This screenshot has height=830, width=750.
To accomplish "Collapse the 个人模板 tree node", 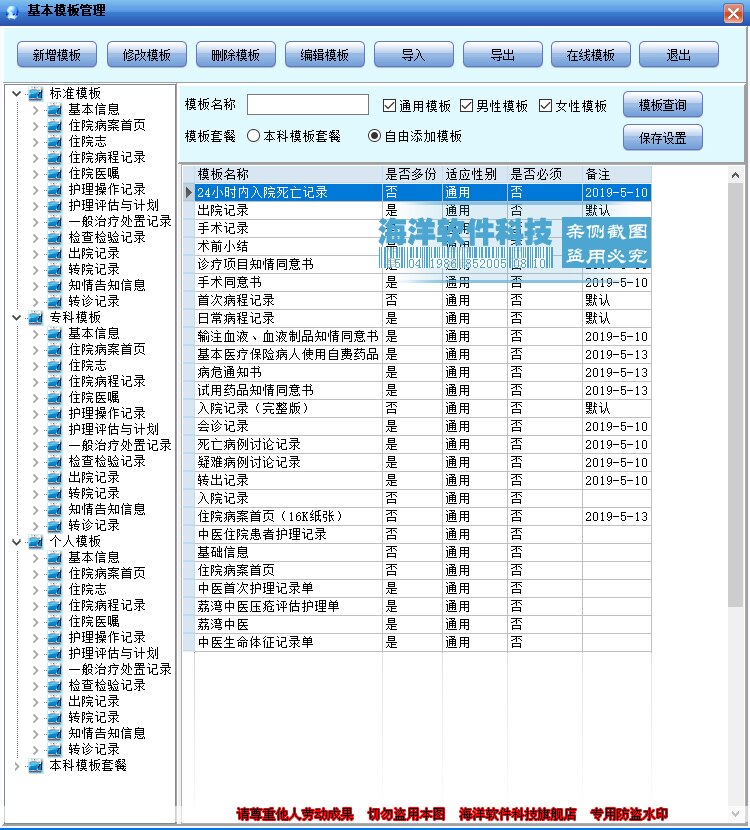I will click(16, 542).
